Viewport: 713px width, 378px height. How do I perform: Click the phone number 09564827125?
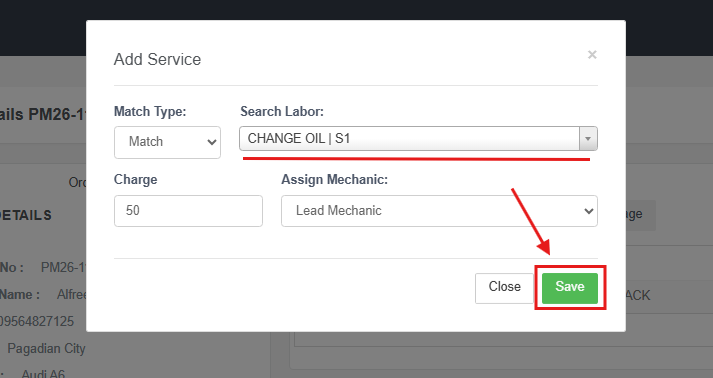37,322
